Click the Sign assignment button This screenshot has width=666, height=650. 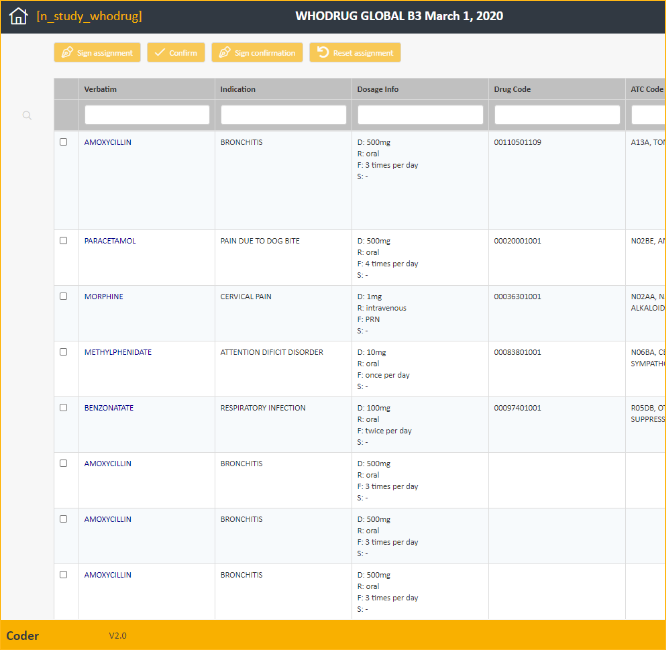coord(97,53)
